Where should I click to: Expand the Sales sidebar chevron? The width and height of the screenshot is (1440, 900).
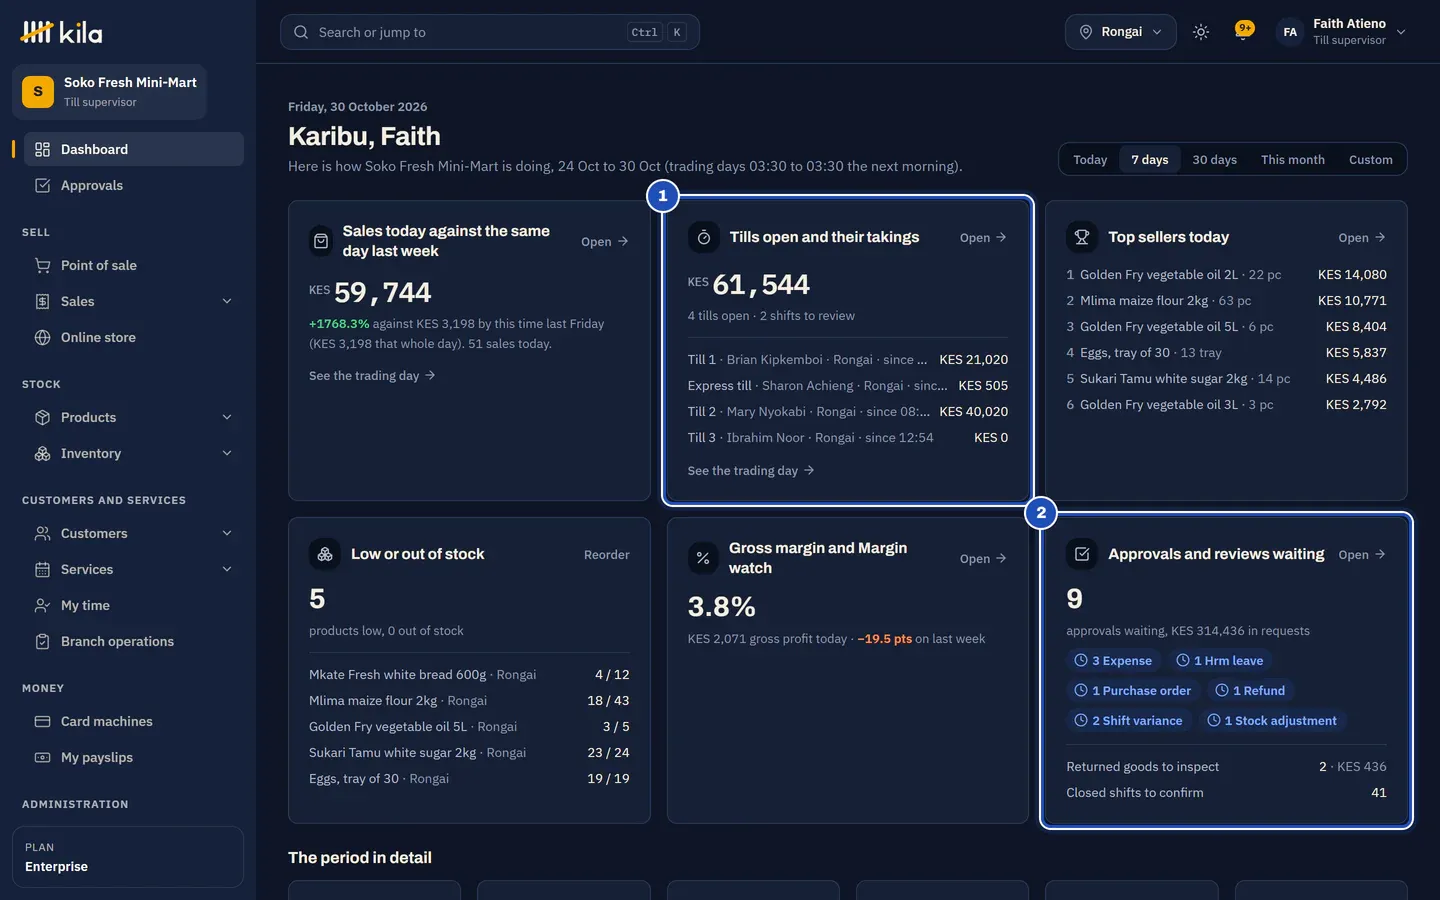227,301
